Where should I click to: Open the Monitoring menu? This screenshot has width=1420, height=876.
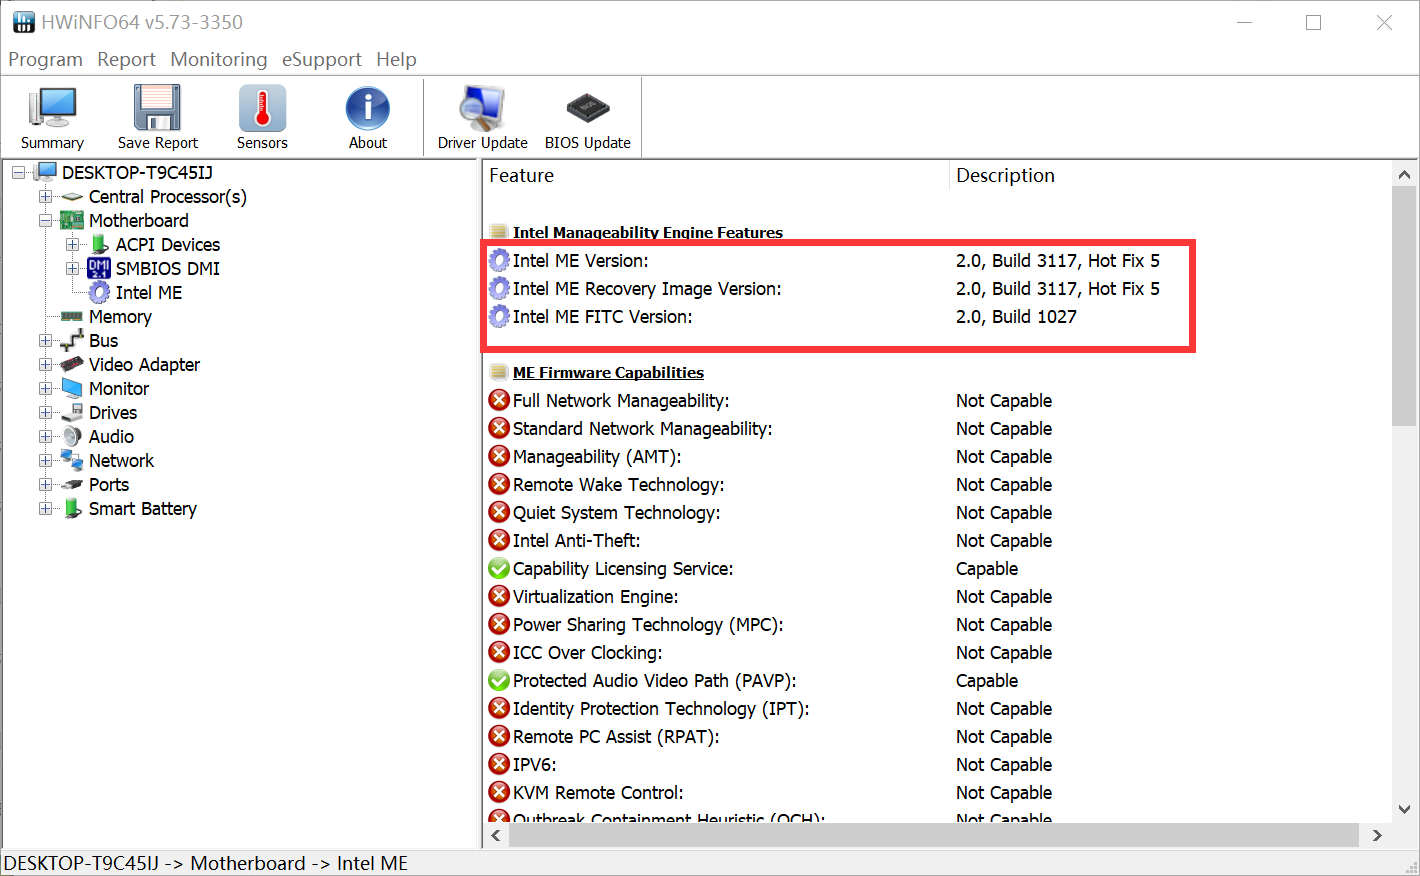219,60
